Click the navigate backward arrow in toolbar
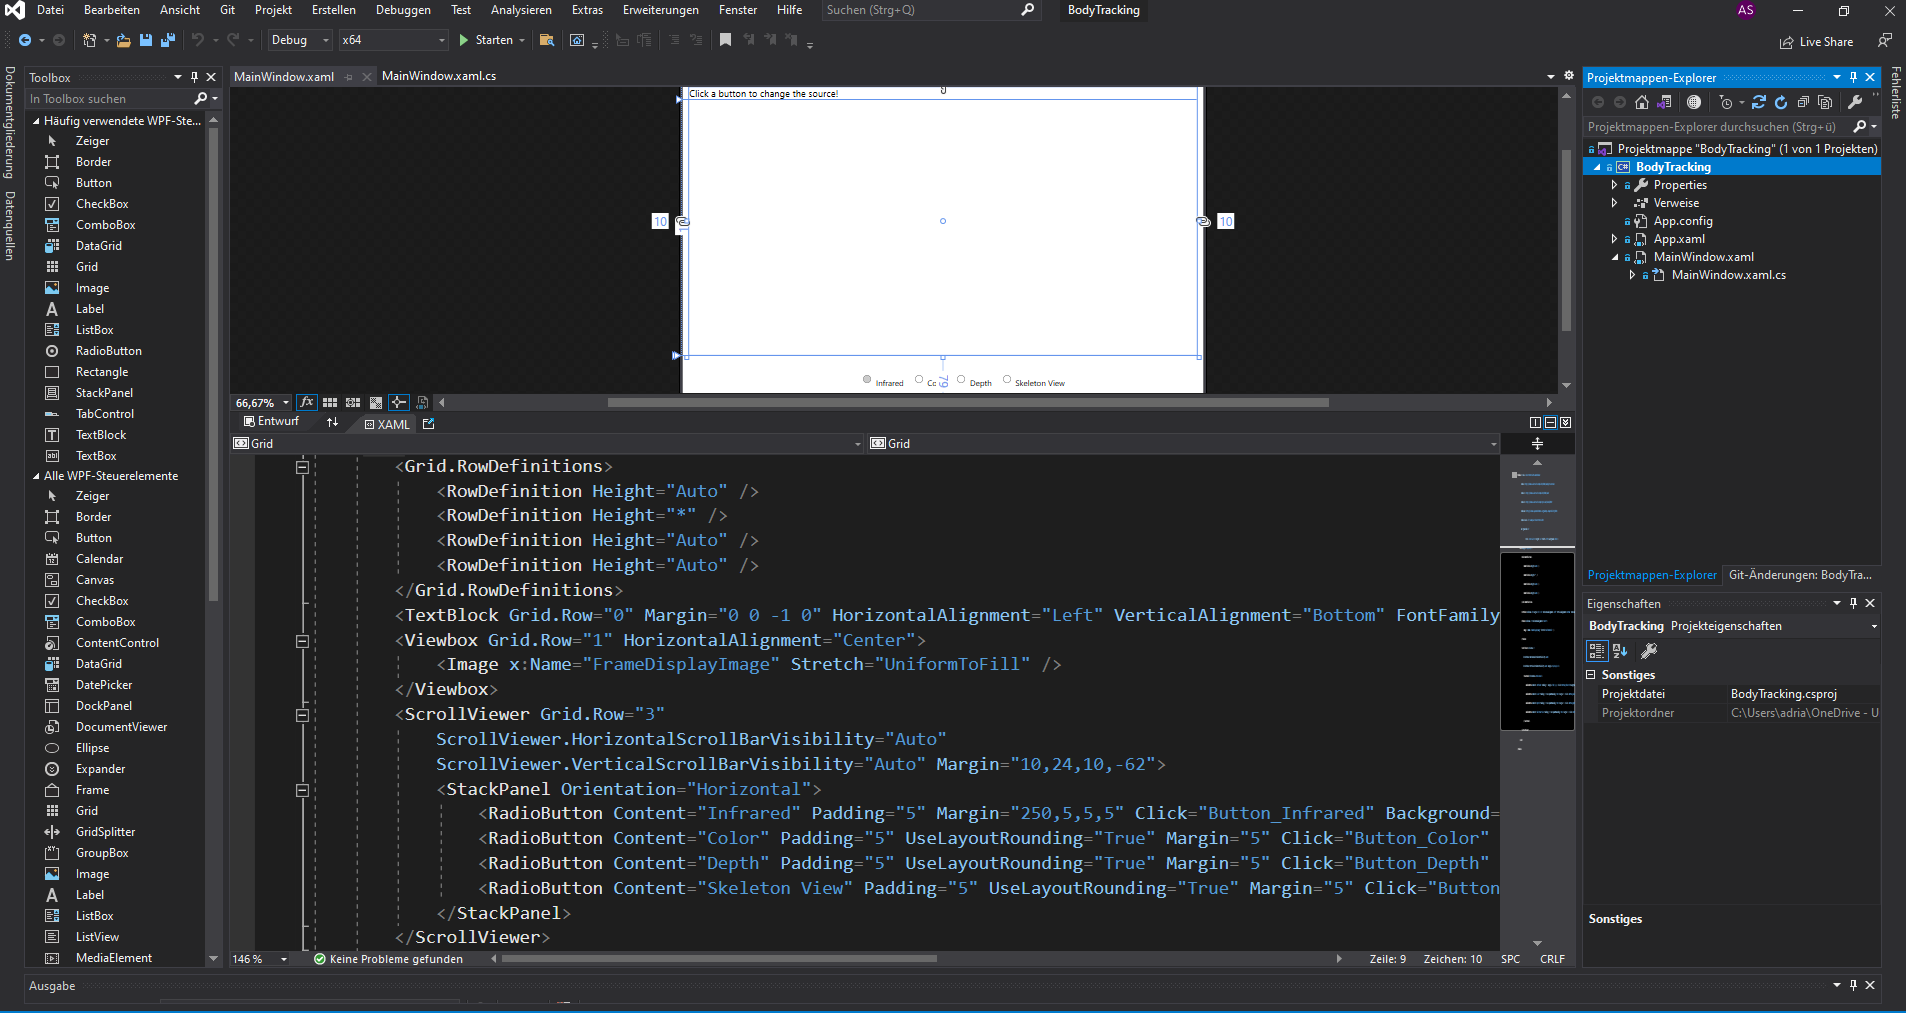The width and height of the screenshot is (1906, 1013). coord(25,40)
